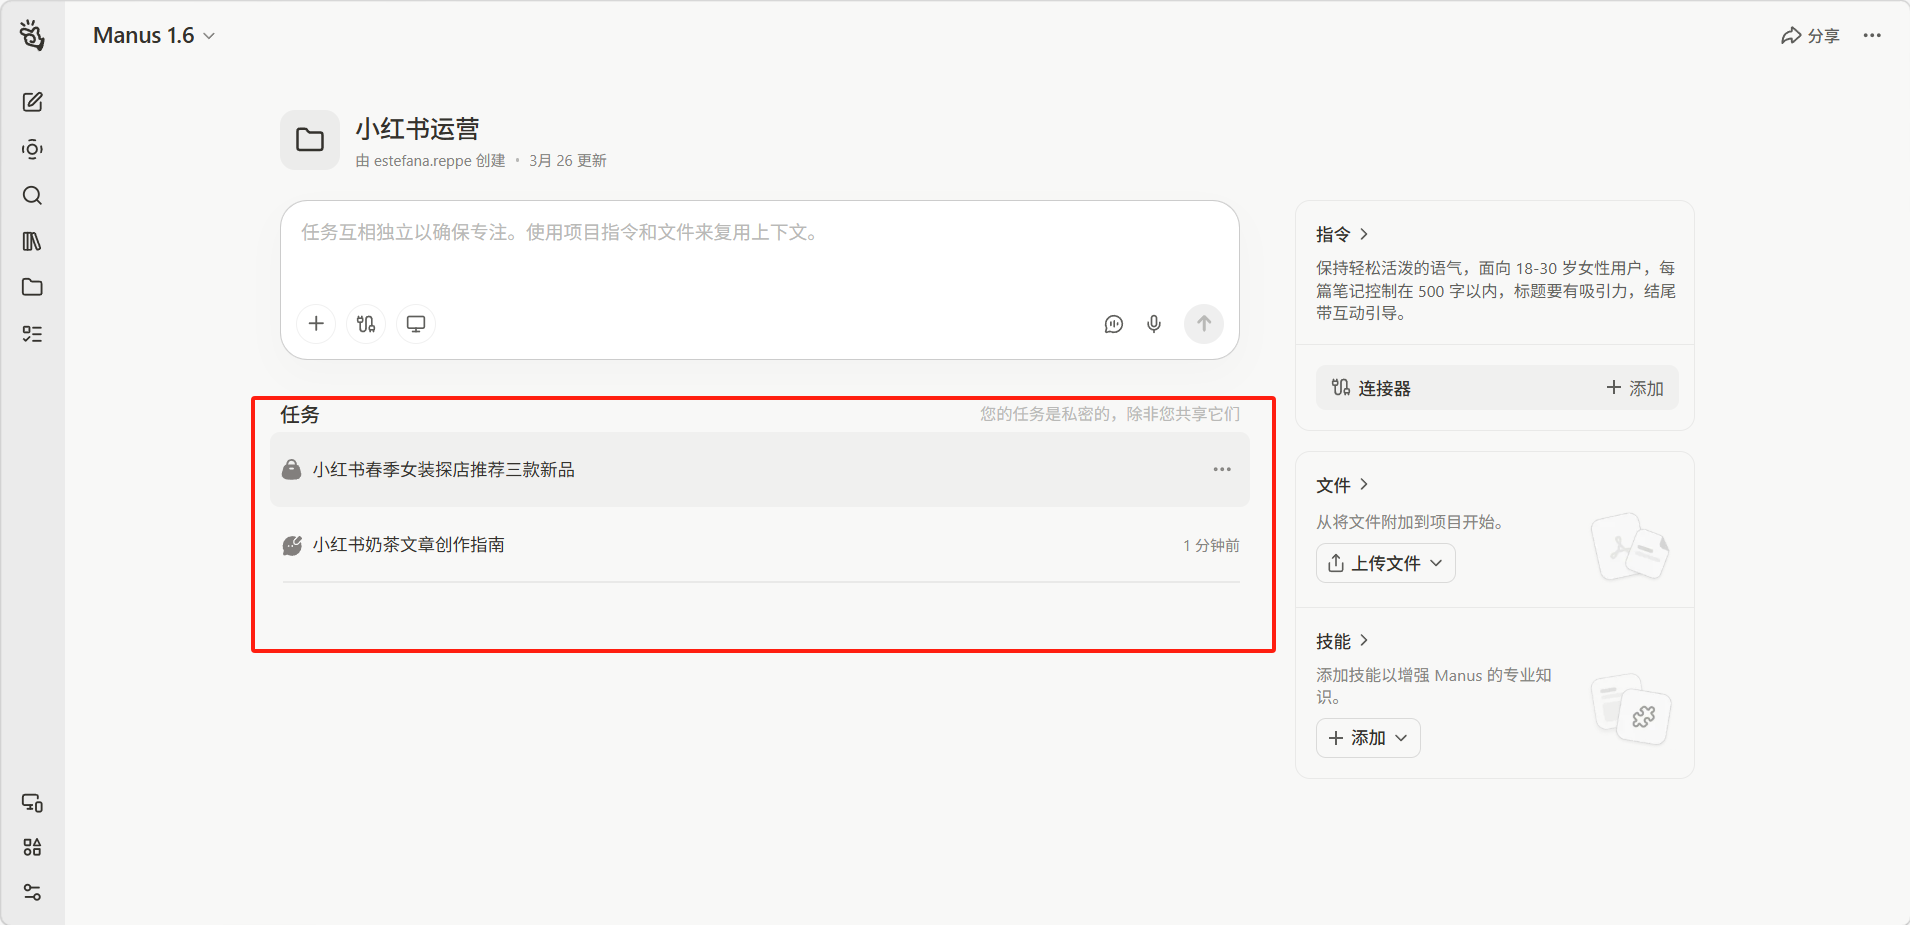This screenshot has height=925, width=1910.
Task: Open the speech bubble icon near microphone
Action: tap(1114, 324)
